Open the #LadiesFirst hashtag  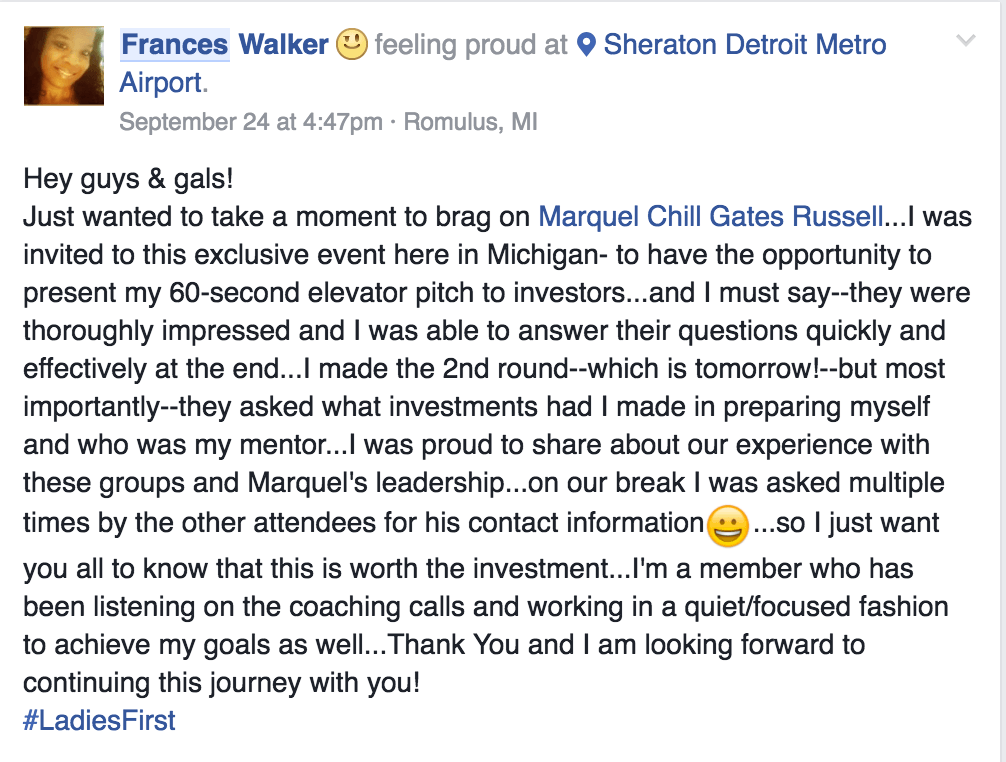tap(99, 720)
